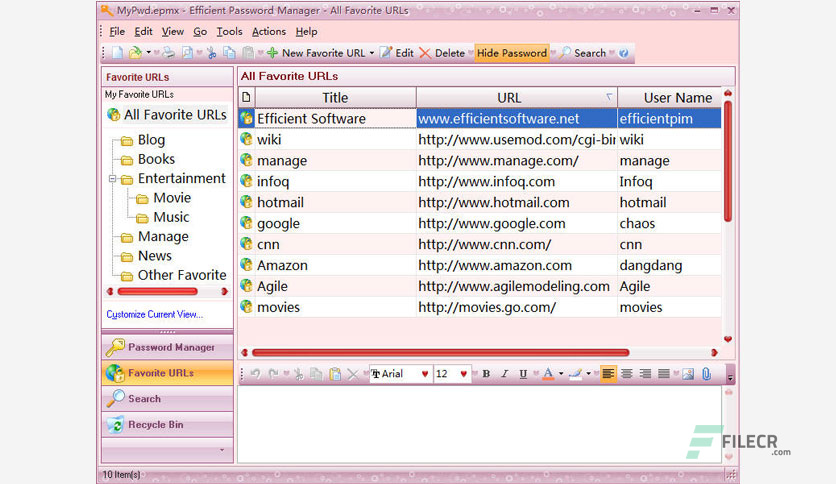Viewport: 836px width, 484px height.
Task: Open the Search section in the navigation pane
Action: [167, 399]
